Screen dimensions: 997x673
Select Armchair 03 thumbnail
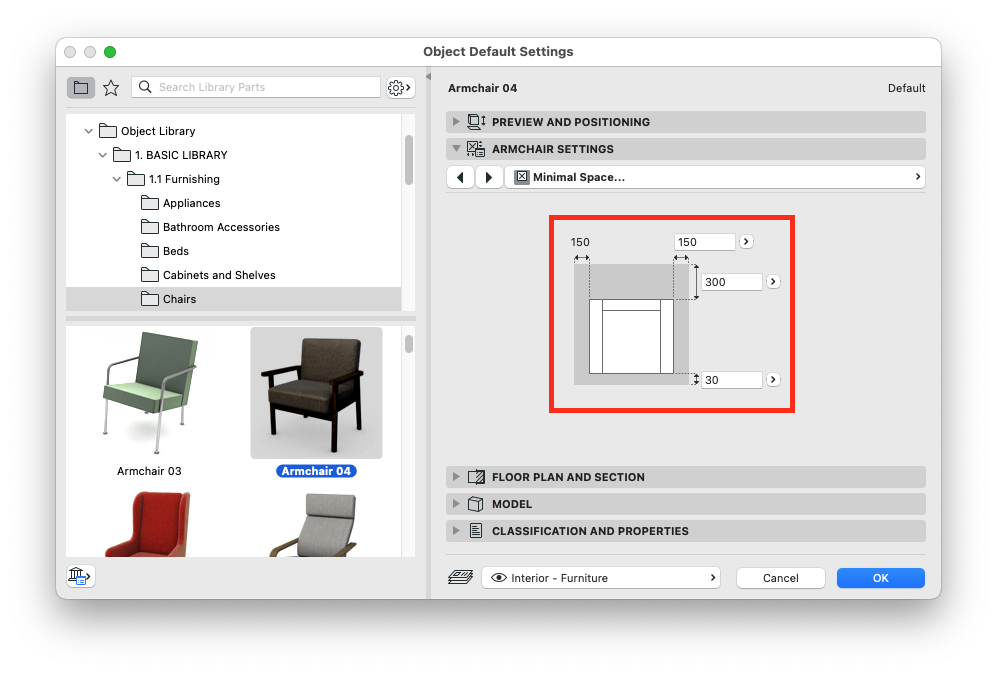click(150, 393)
